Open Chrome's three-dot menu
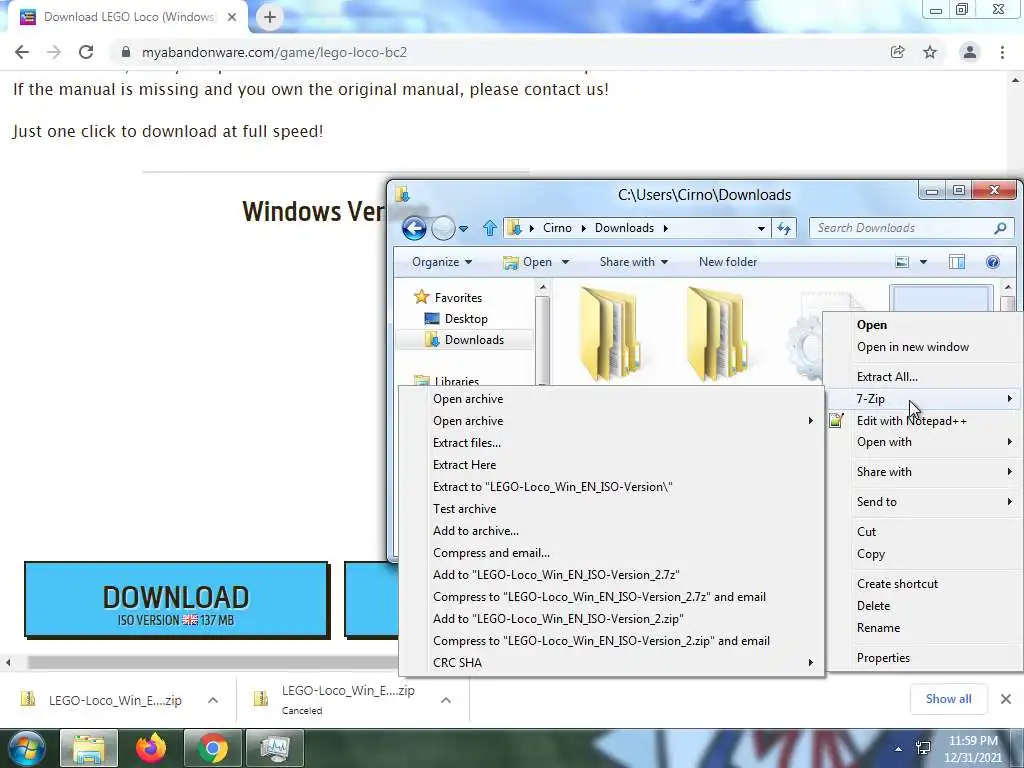The height and width of the screenshot is (768, 1024). click(x=1002, y=52)
